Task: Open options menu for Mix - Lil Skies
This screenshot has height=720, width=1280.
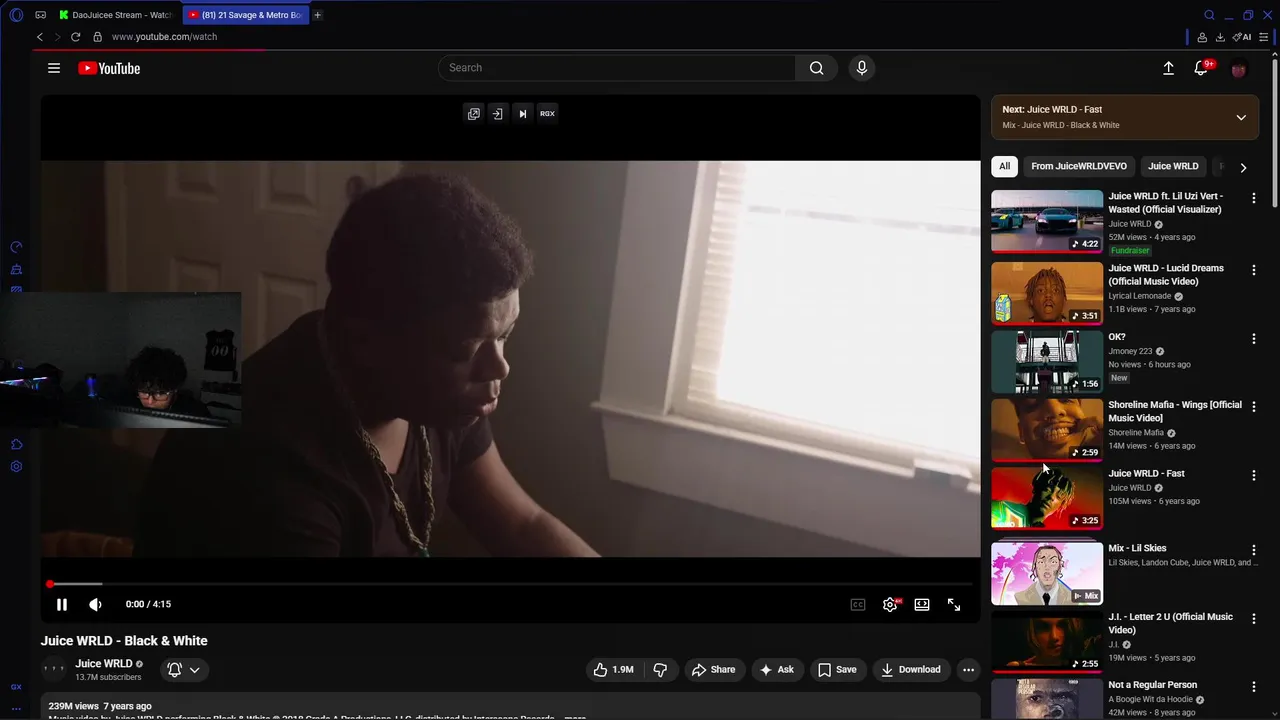Action: pyautogui.click(x=1254, y=550)
